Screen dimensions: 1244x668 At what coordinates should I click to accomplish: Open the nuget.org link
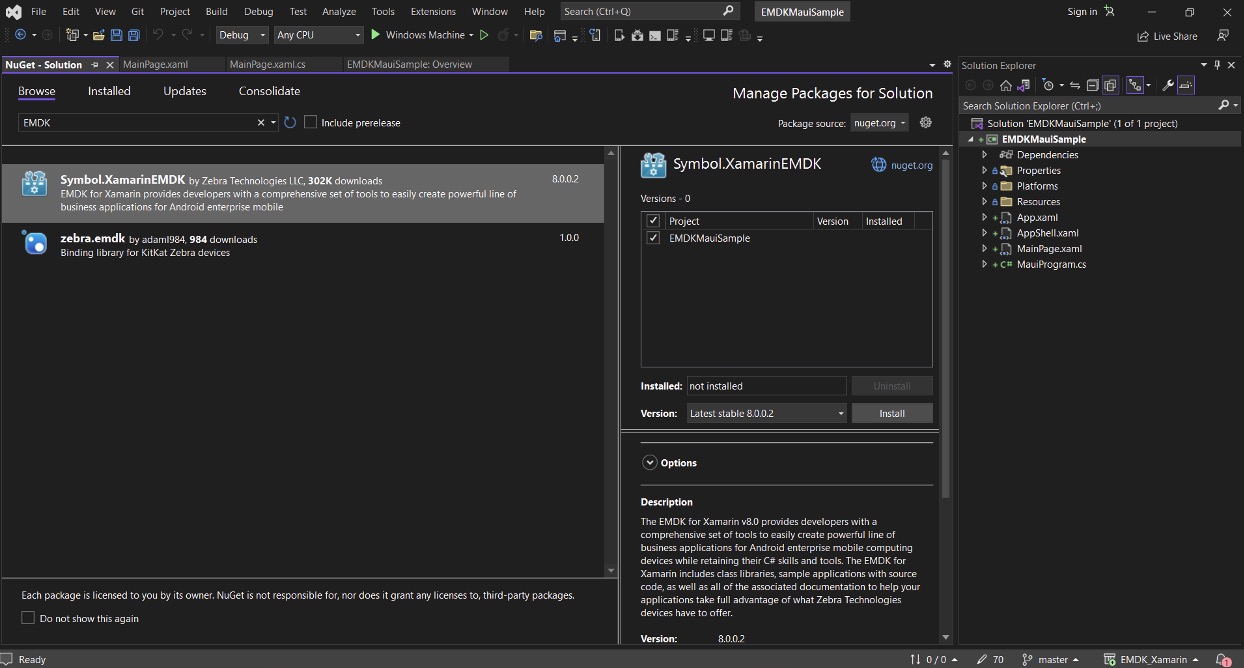(911, 165)
